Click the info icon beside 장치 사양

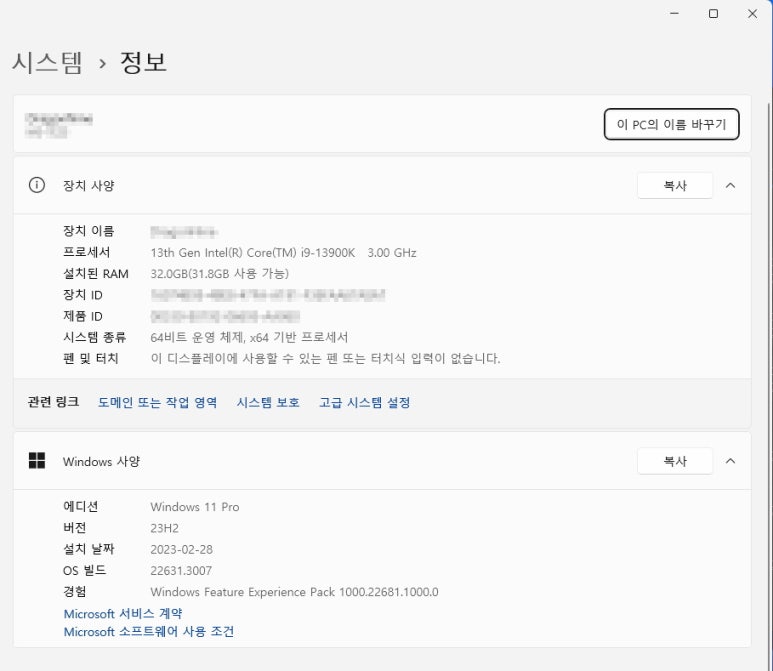[37, 185]
